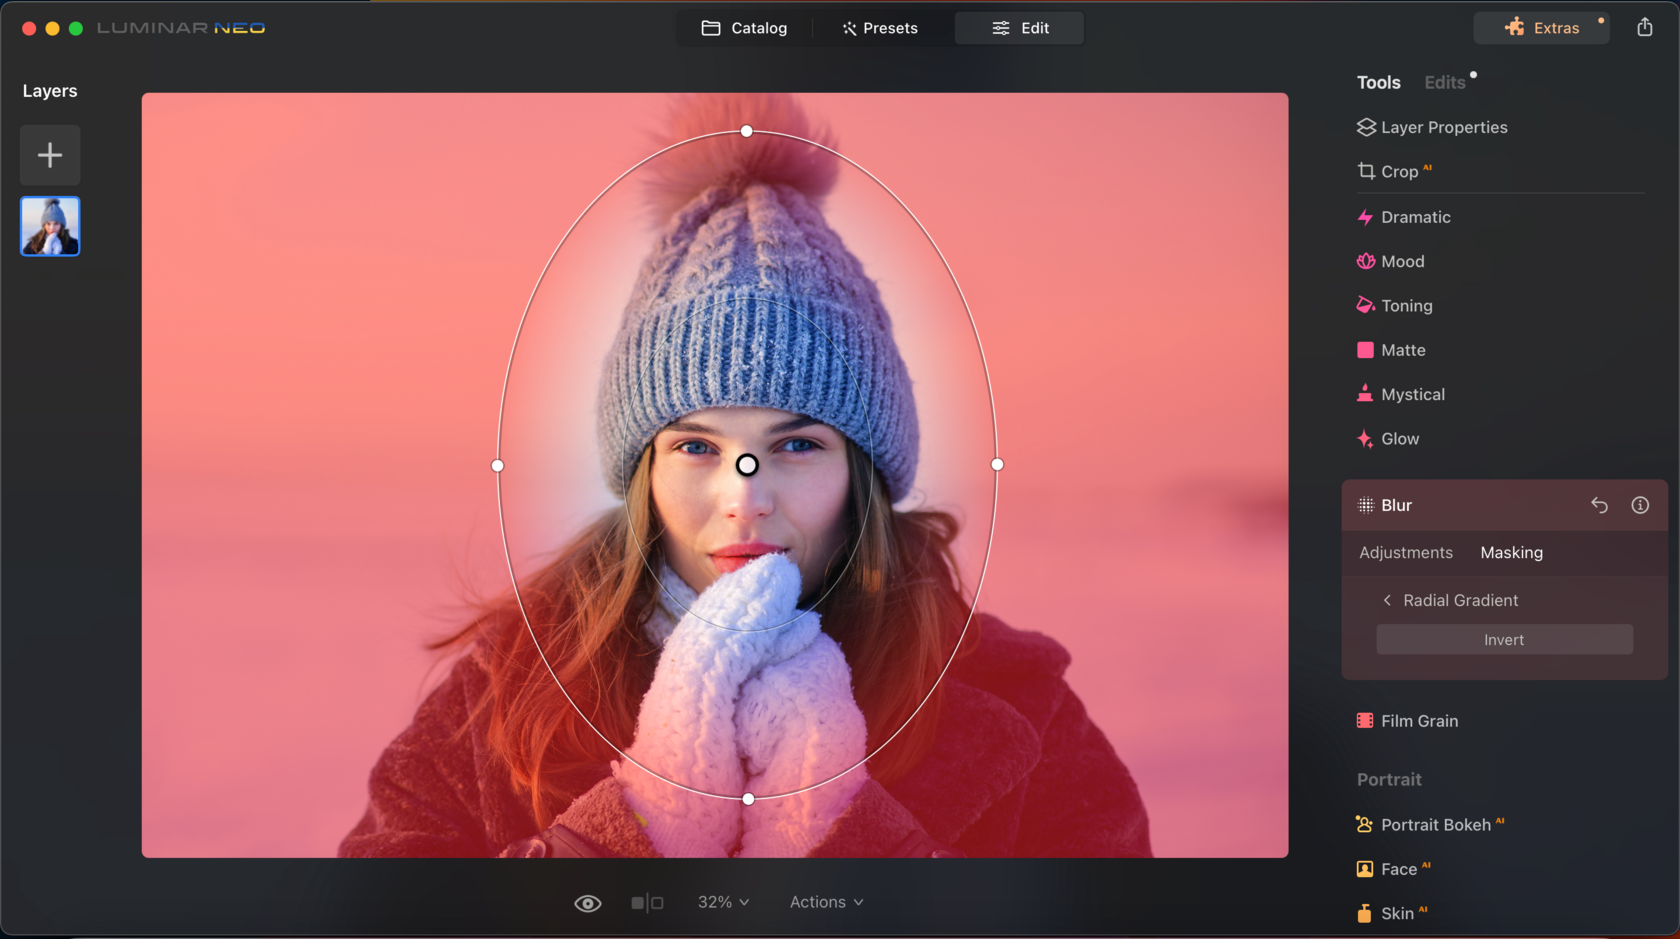Open the 32% zoom dropdown
1680x939 pixels.
click(723, 902)
